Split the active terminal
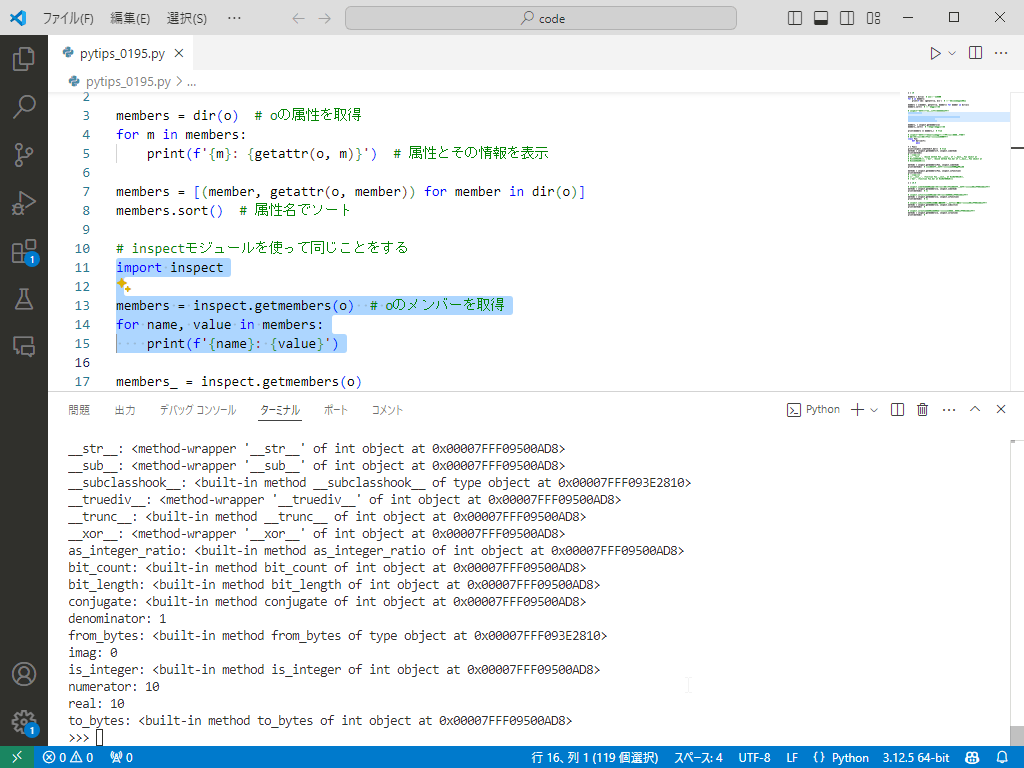The image size is (1024, 768). point(897,409)
